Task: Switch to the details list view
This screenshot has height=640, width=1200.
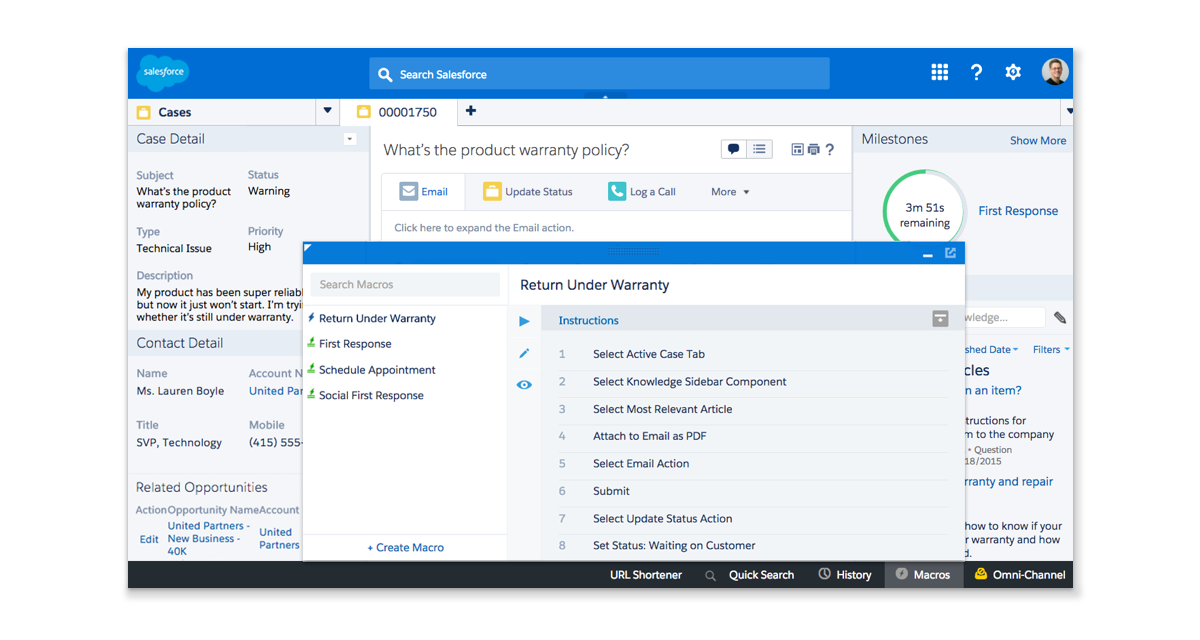Action: [760, 149]
